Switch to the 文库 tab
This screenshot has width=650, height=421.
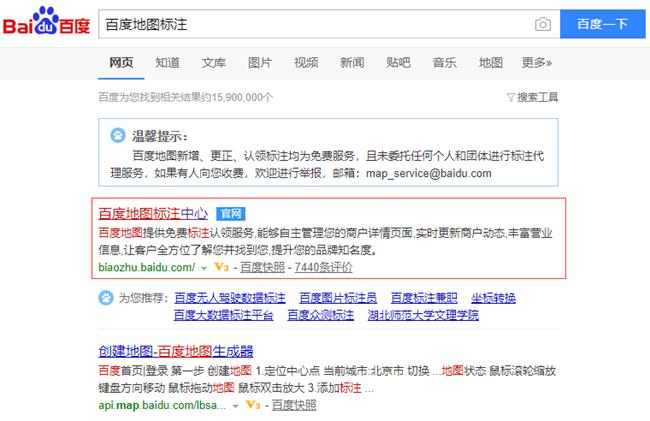tap(213, 63)
